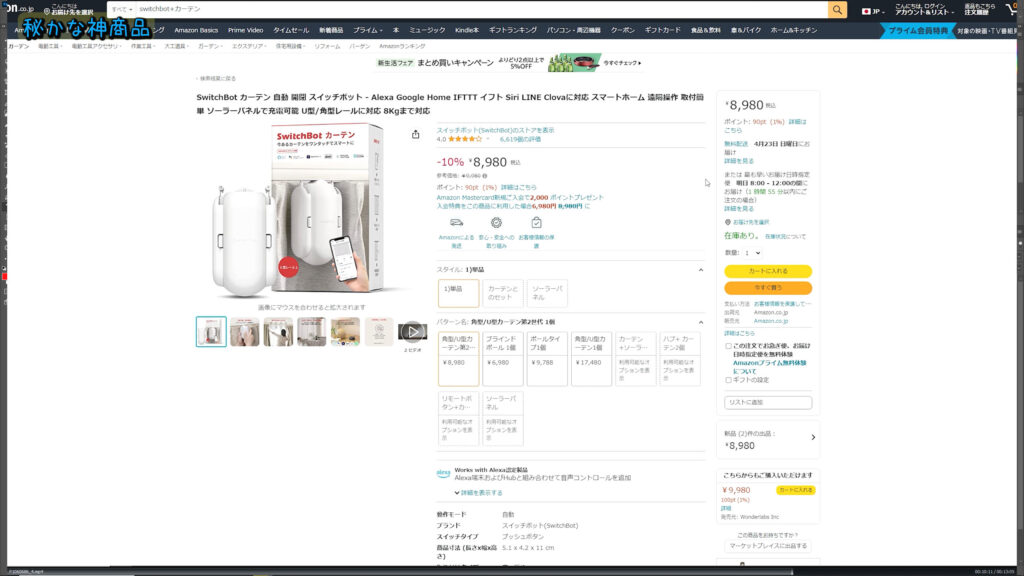The width and height of the screenshot is (1024, 576).
Task: Click the secure transaction gear icon
Action: pos(496,222)
